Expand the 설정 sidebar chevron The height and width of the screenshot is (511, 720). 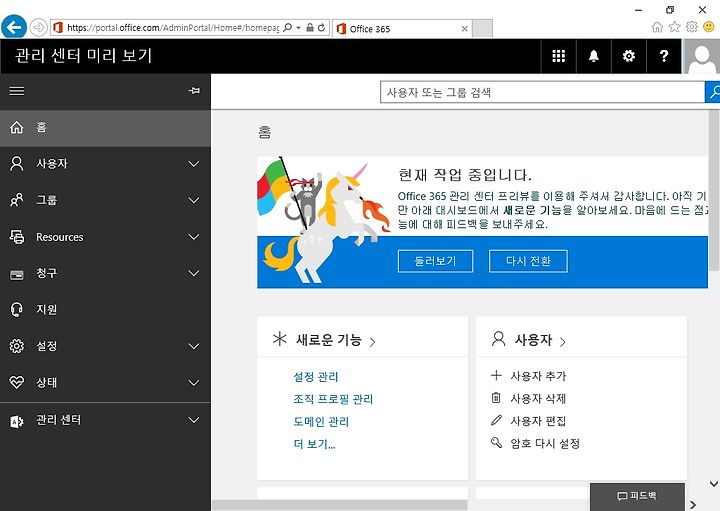click(194, 346)
